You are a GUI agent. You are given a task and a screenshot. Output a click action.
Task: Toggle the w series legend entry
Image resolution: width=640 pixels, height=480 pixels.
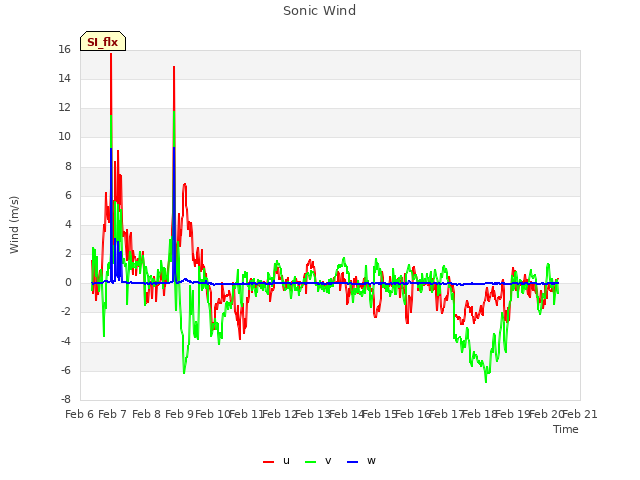361,461
